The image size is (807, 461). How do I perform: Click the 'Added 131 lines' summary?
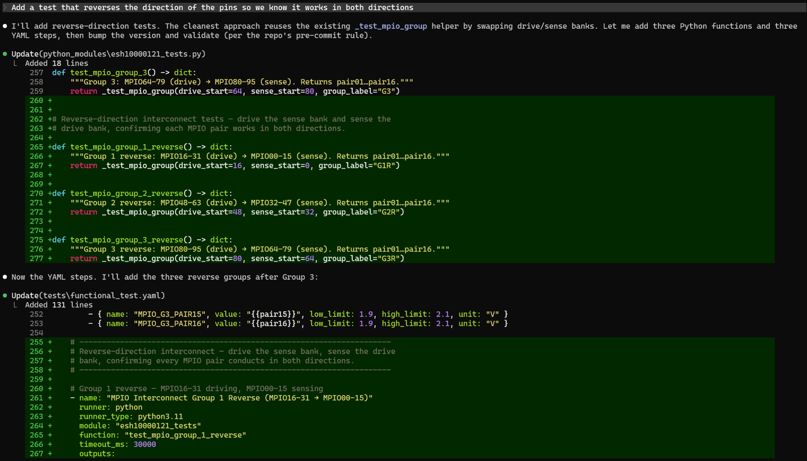[x=59, y=305]
